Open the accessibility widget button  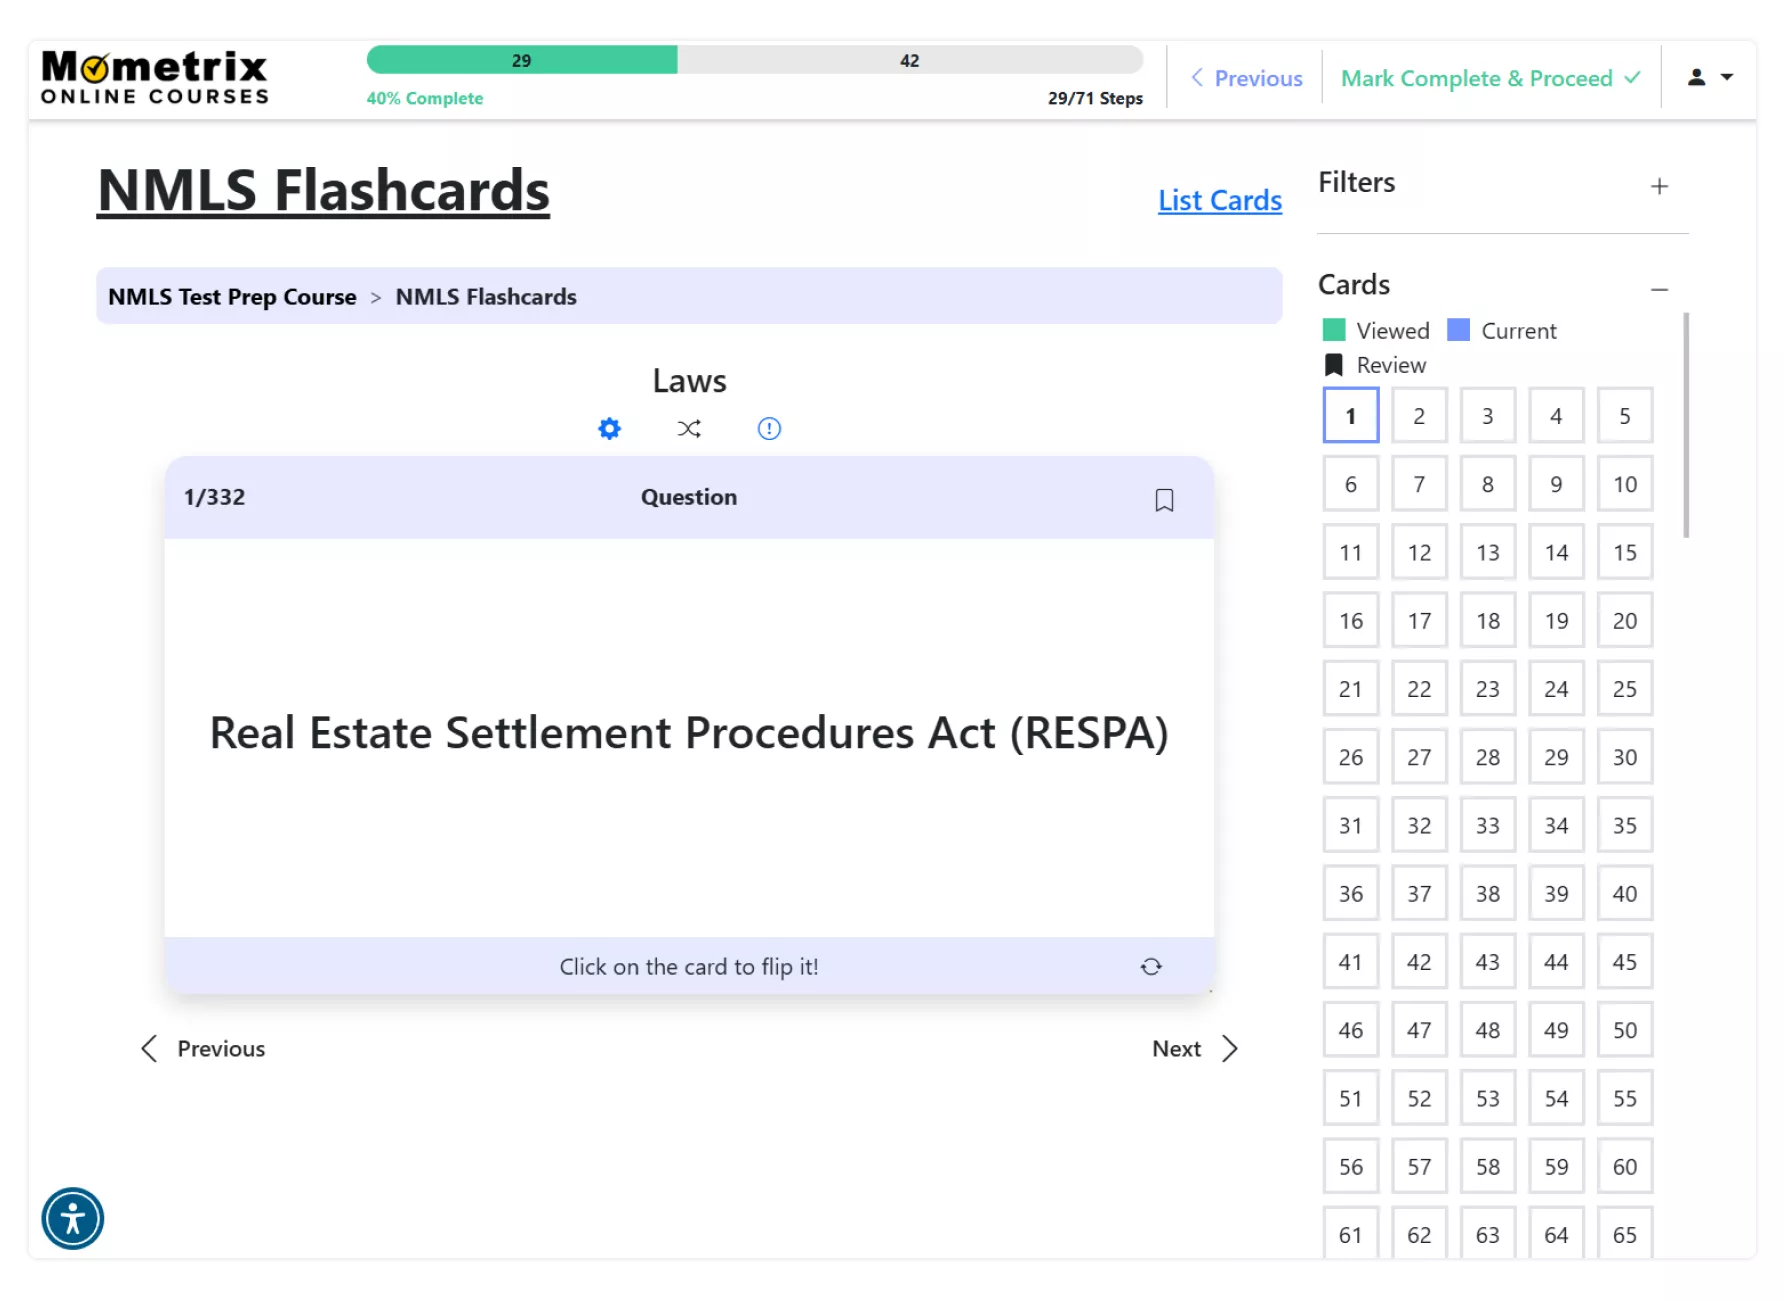tap(73, 1219)
